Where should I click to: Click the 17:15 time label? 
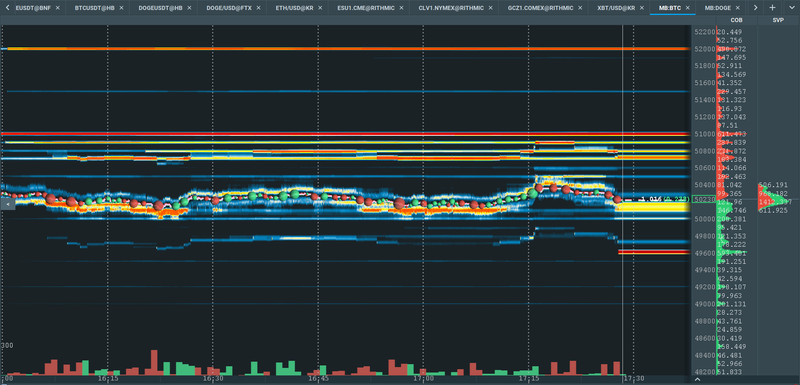tap(529, 379)
